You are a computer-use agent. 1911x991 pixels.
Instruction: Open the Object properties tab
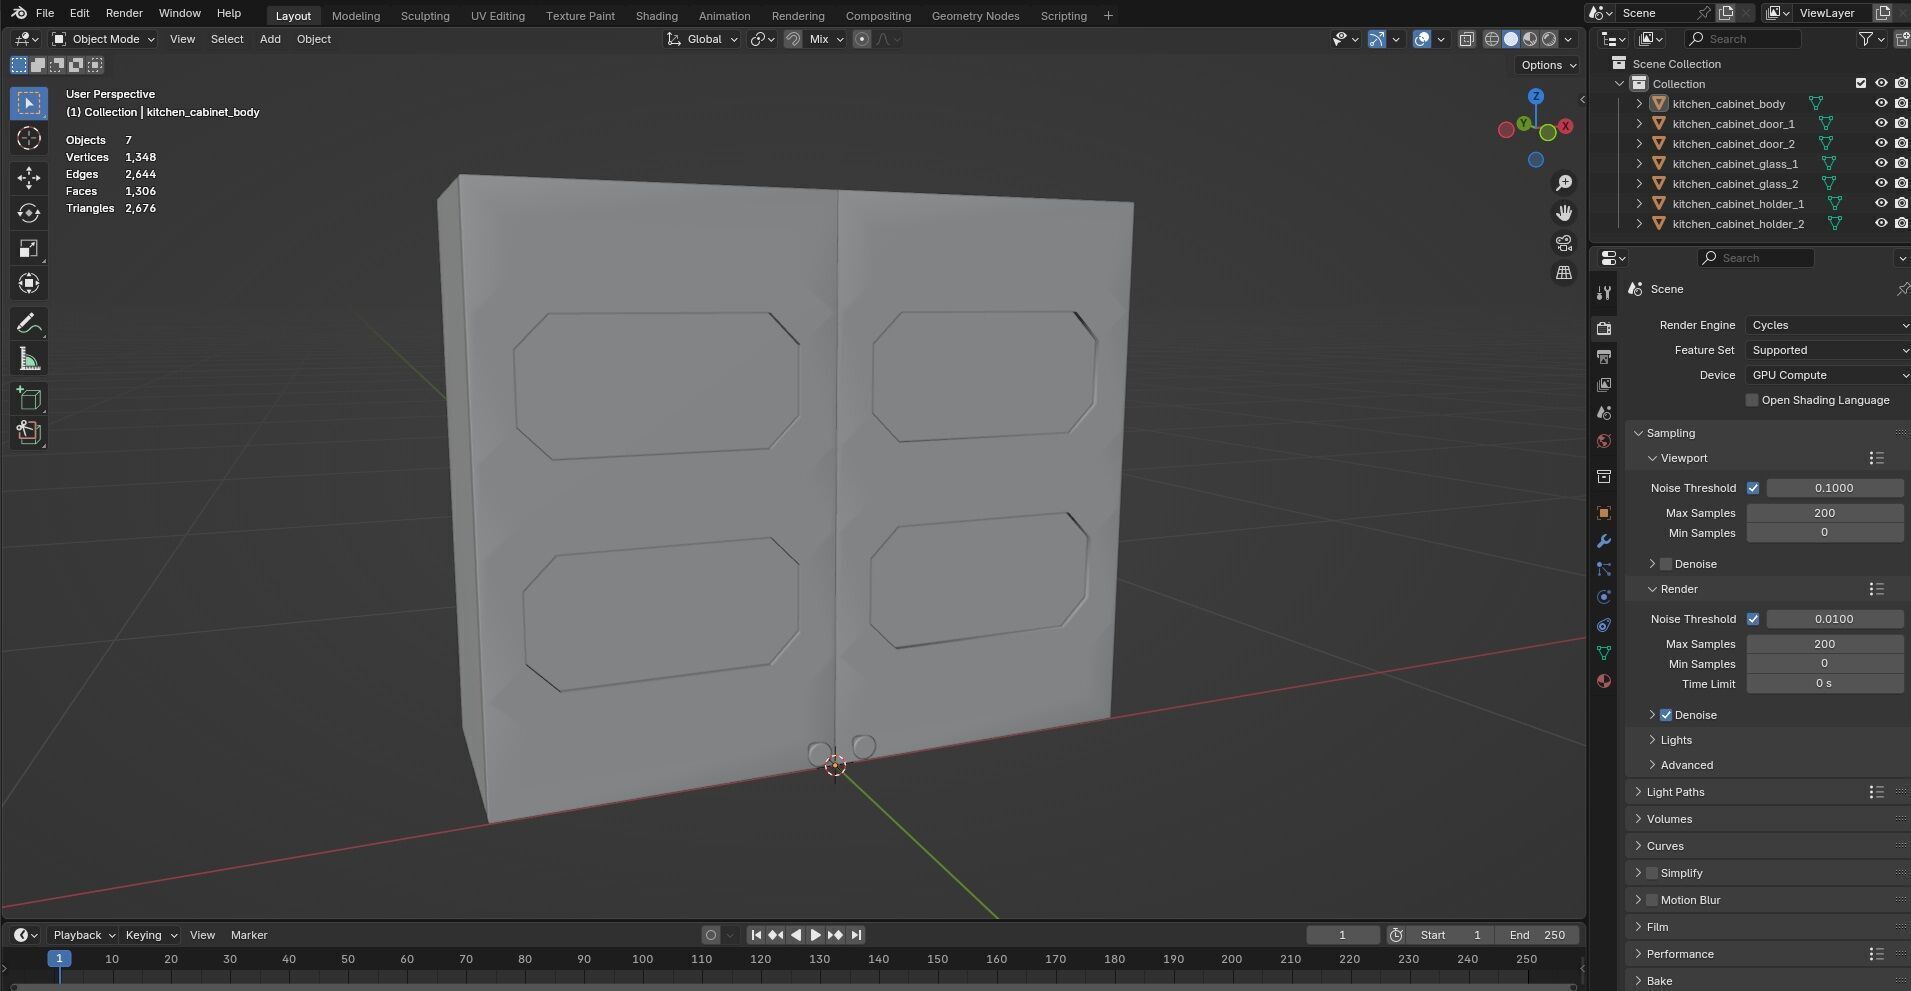1604,513
